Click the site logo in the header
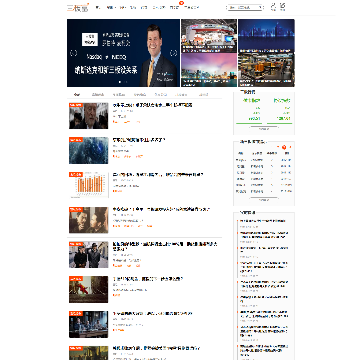This screenshot has width=360, height=360. [x=78, y=7]
